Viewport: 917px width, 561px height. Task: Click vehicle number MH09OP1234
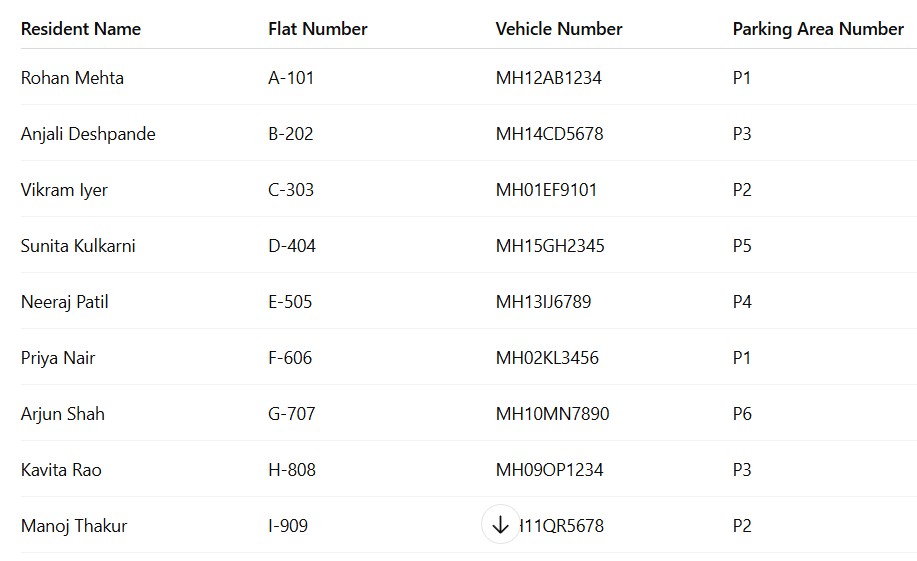pos(549,470)
